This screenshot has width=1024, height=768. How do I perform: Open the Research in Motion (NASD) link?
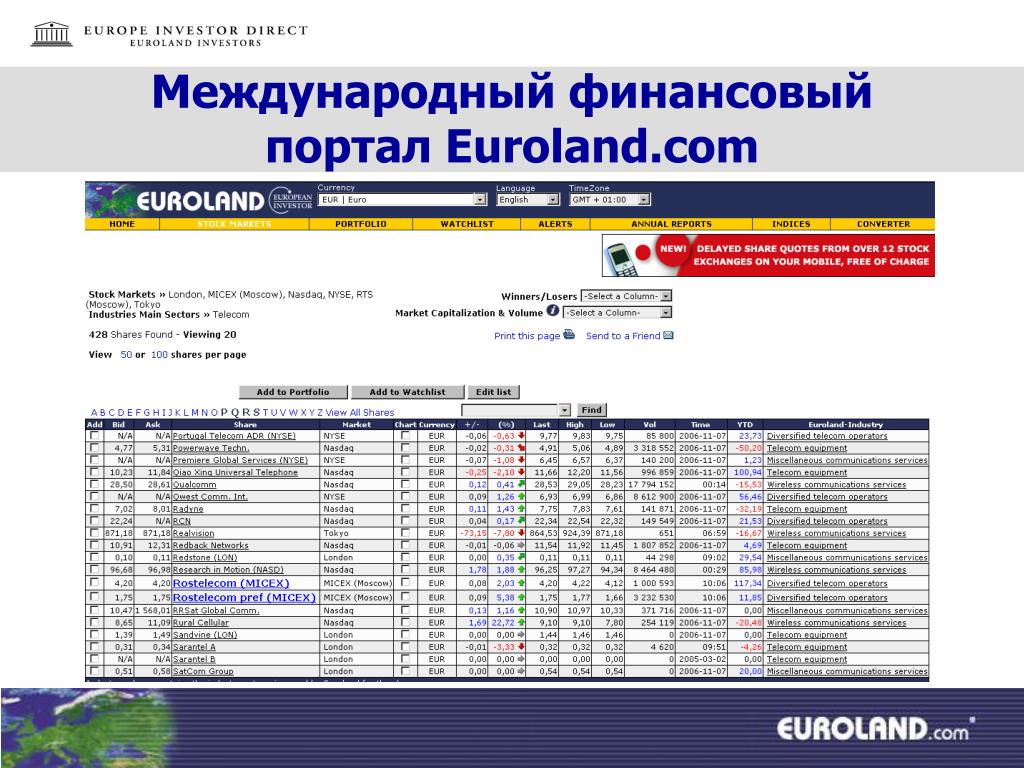click(x=228, y=569)
